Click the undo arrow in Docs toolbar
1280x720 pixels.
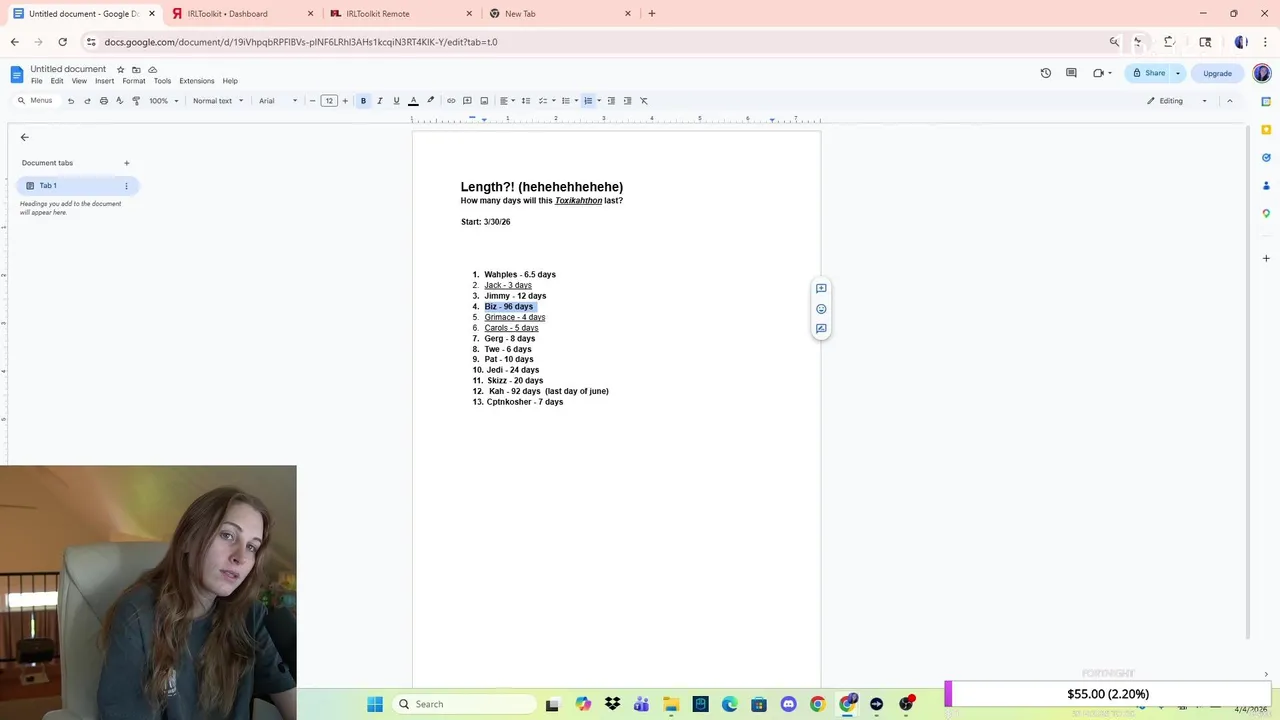70,101
